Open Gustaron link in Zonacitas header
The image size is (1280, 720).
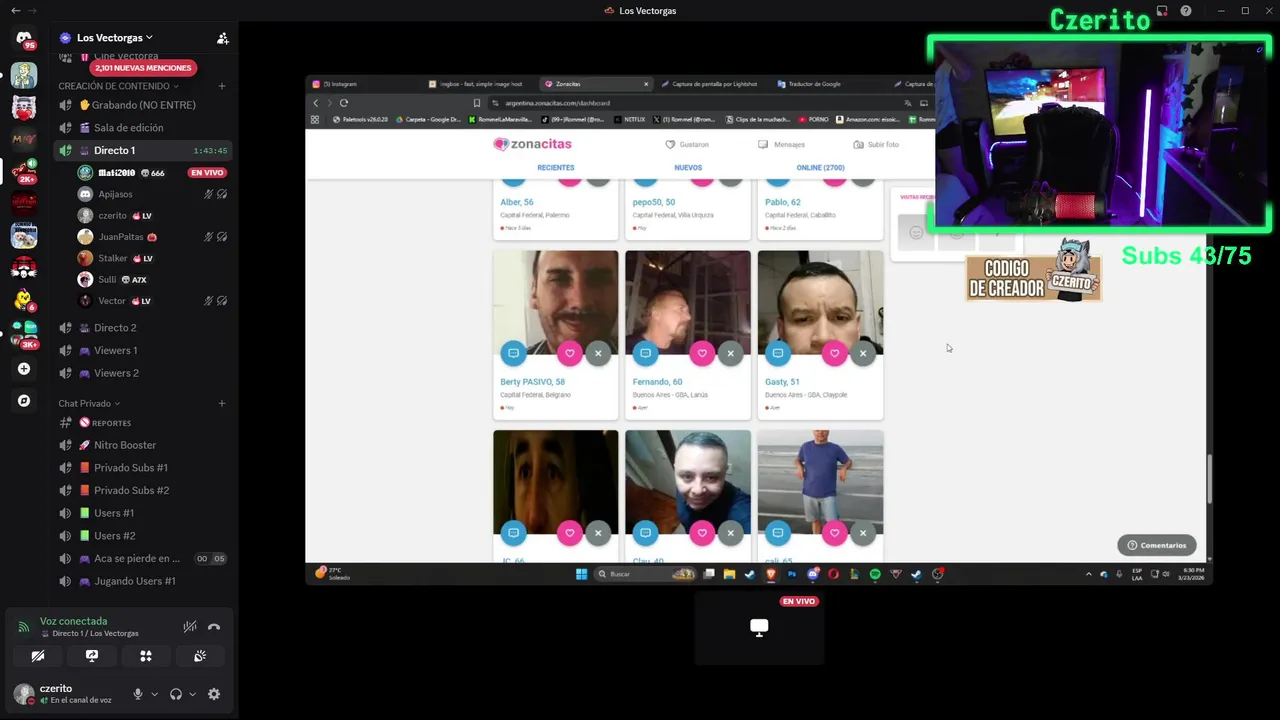(x=687, y=144)
